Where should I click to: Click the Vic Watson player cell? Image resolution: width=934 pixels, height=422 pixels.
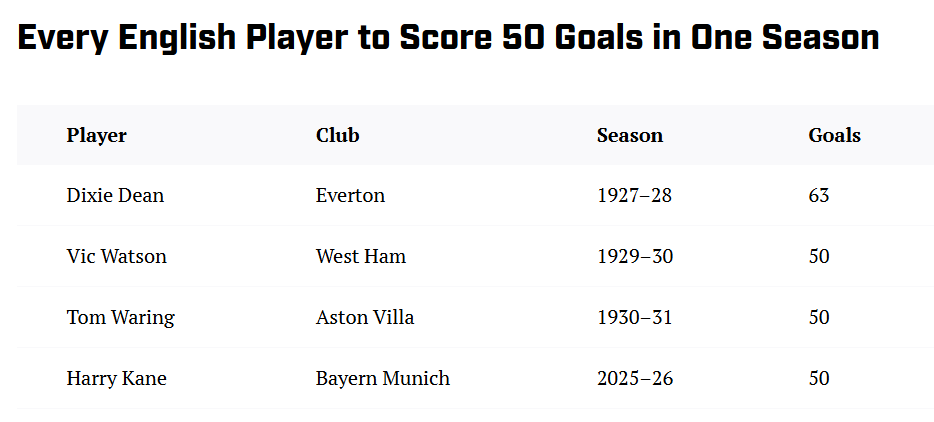coord(117,257)
